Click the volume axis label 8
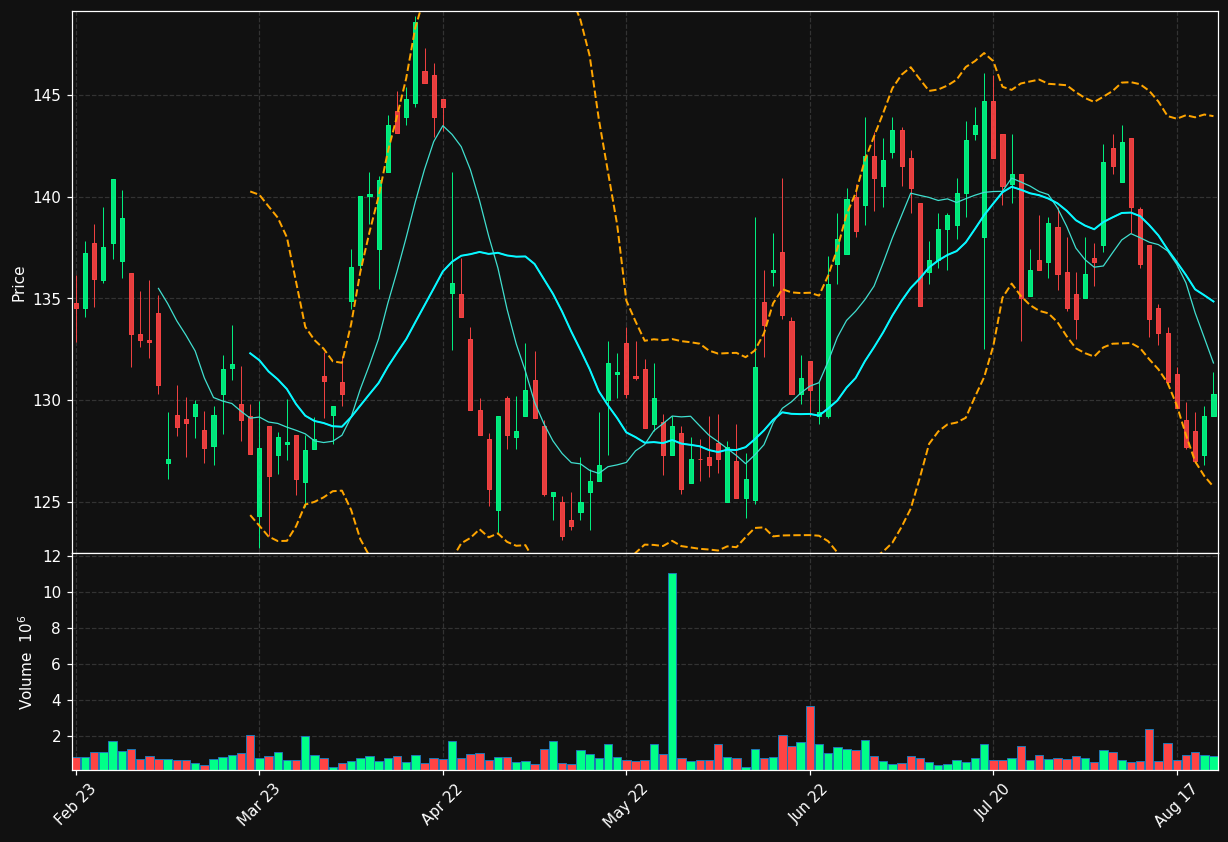 pyautogui.click(x=57, y=628)
